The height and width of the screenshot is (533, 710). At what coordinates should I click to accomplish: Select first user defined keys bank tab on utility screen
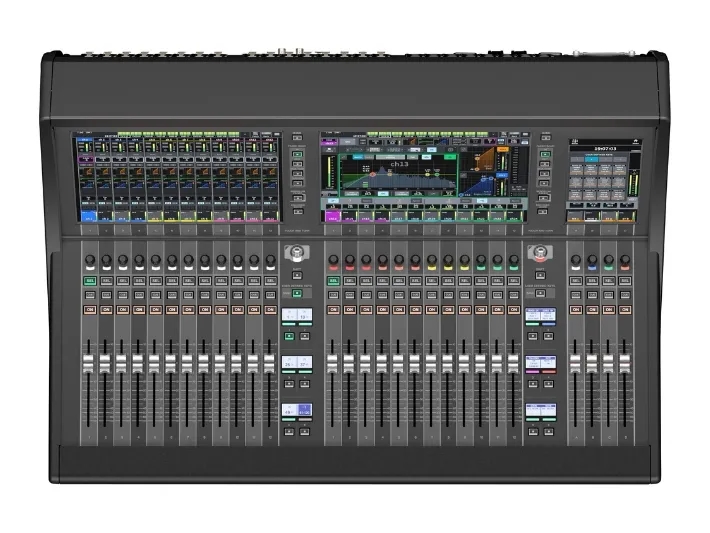coord(577,159)
